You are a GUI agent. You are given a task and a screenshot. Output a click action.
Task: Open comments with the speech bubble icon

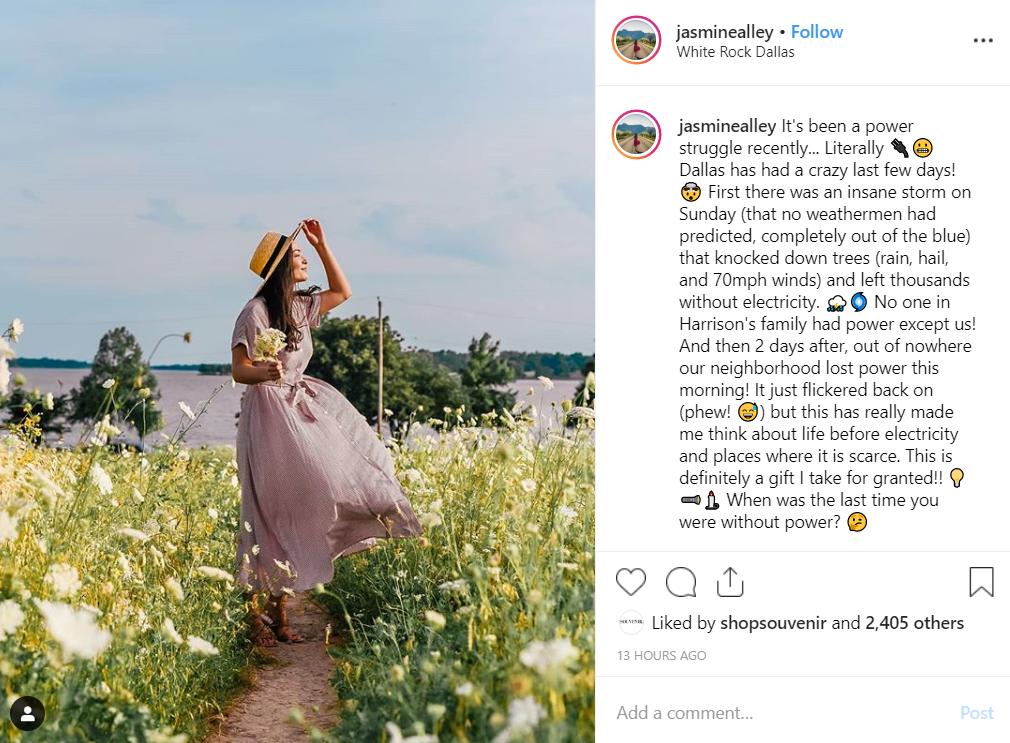681,582
